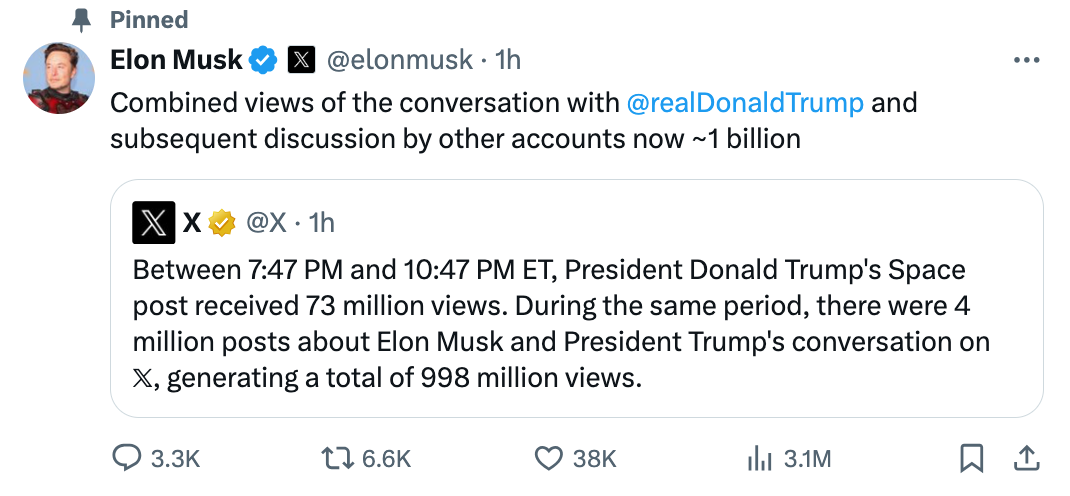This screenshot has height=496, width=1070.
Task: Click the blue verified checkmark badge
Action: pyautogui.click(x=263, y=60)
